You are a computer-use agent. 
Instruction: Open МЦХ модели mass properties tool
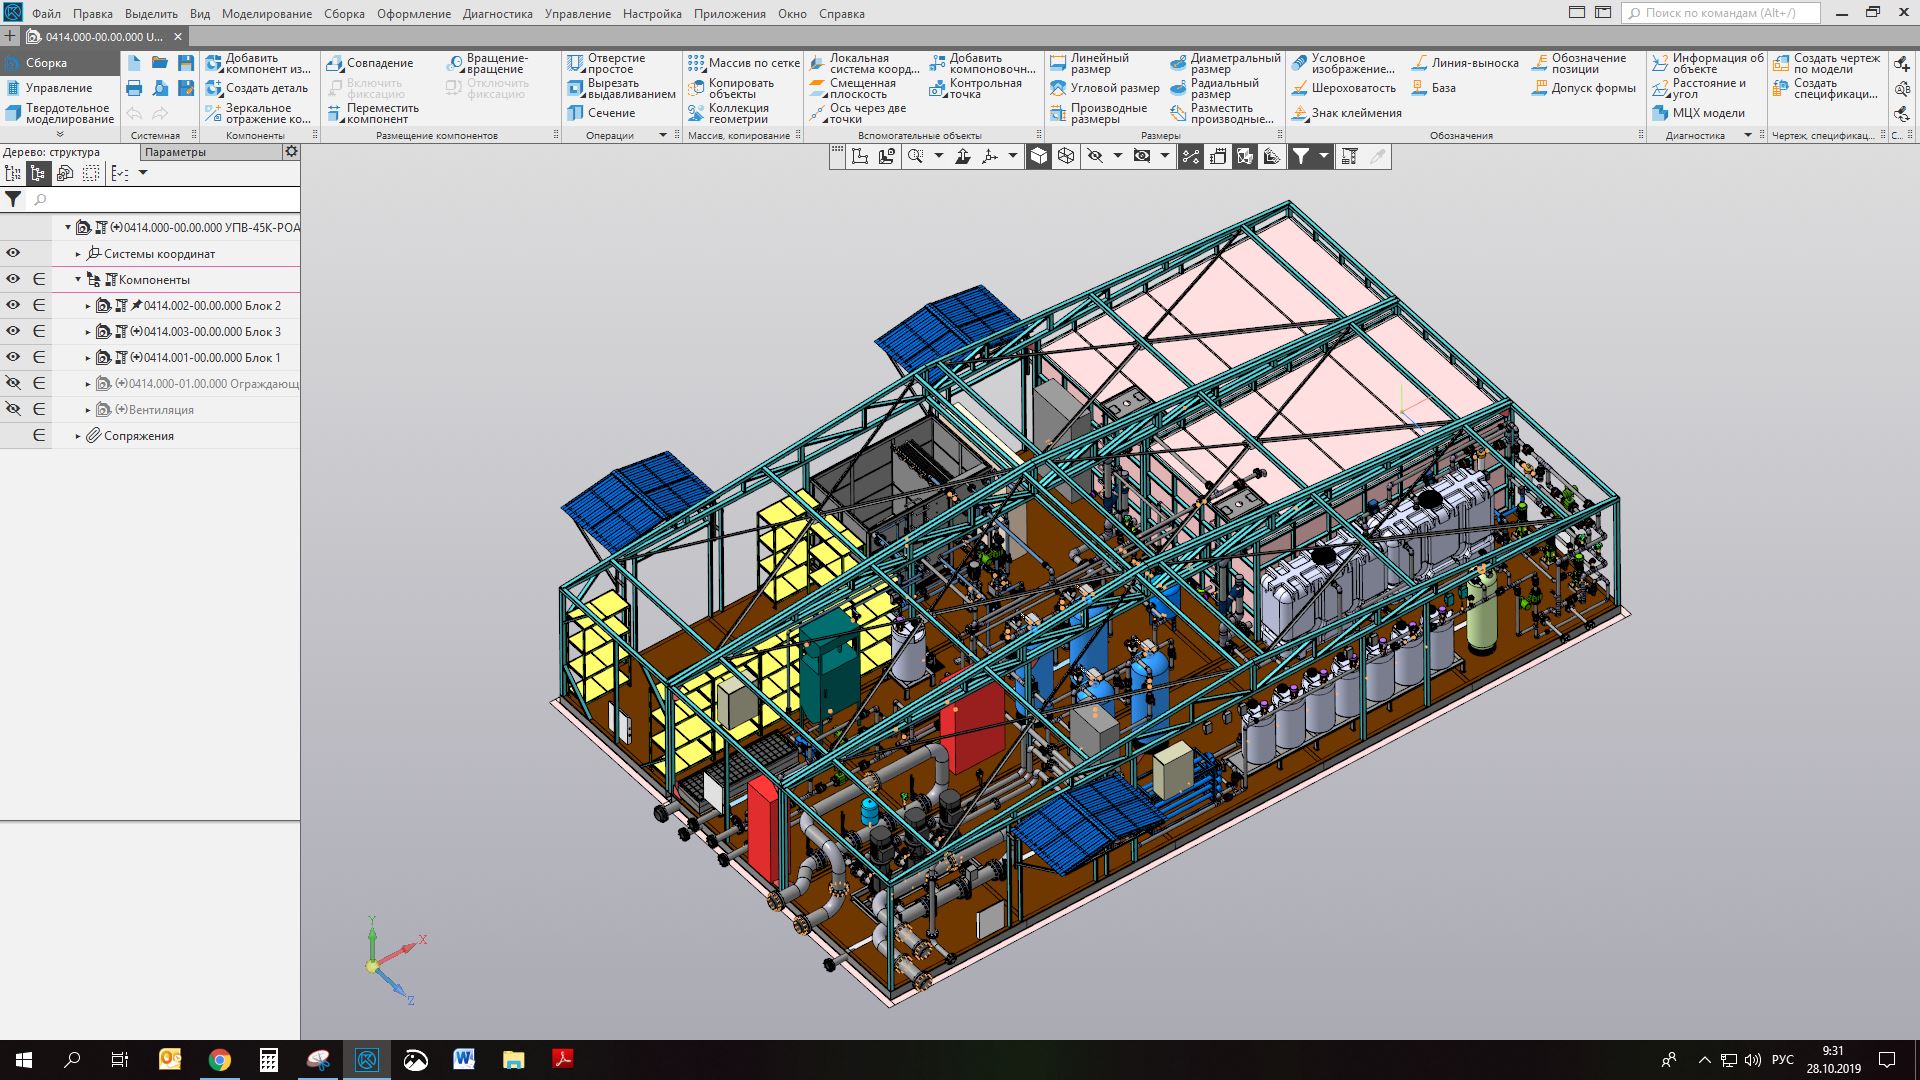point(1698,113)
